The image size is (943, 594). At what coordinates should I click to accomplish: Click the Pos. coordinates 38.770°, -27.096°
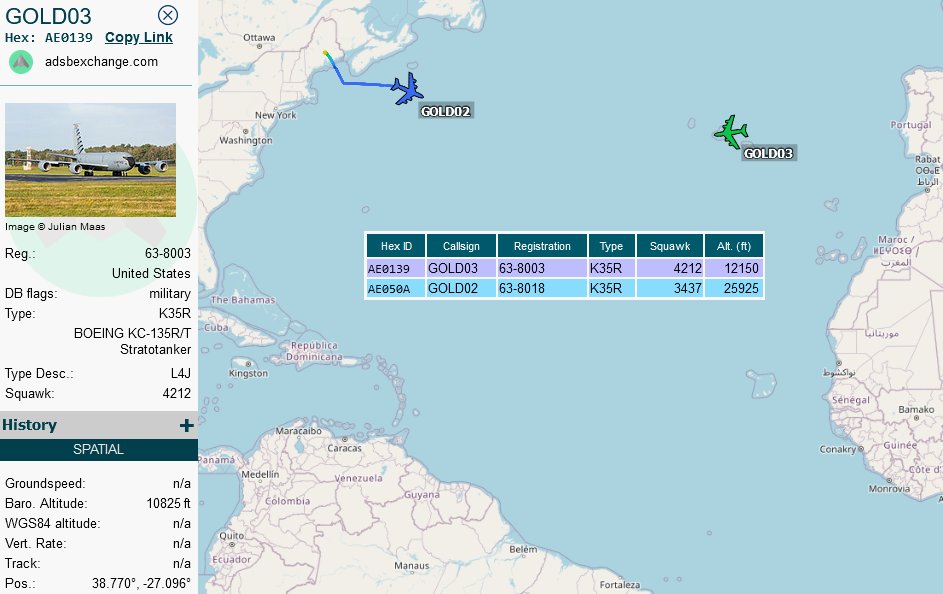[x=141, y=583]
